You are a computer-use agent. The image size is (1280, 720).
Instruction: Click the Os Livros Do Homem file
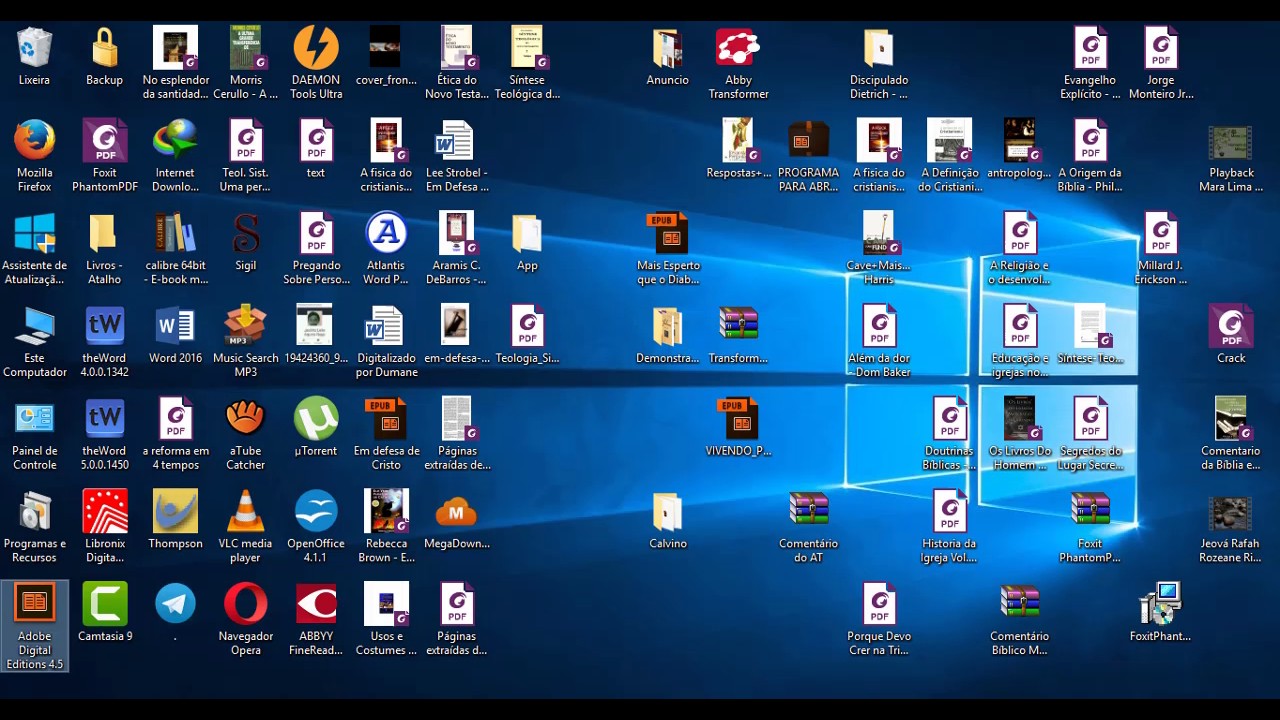(x=1019, y=419)
